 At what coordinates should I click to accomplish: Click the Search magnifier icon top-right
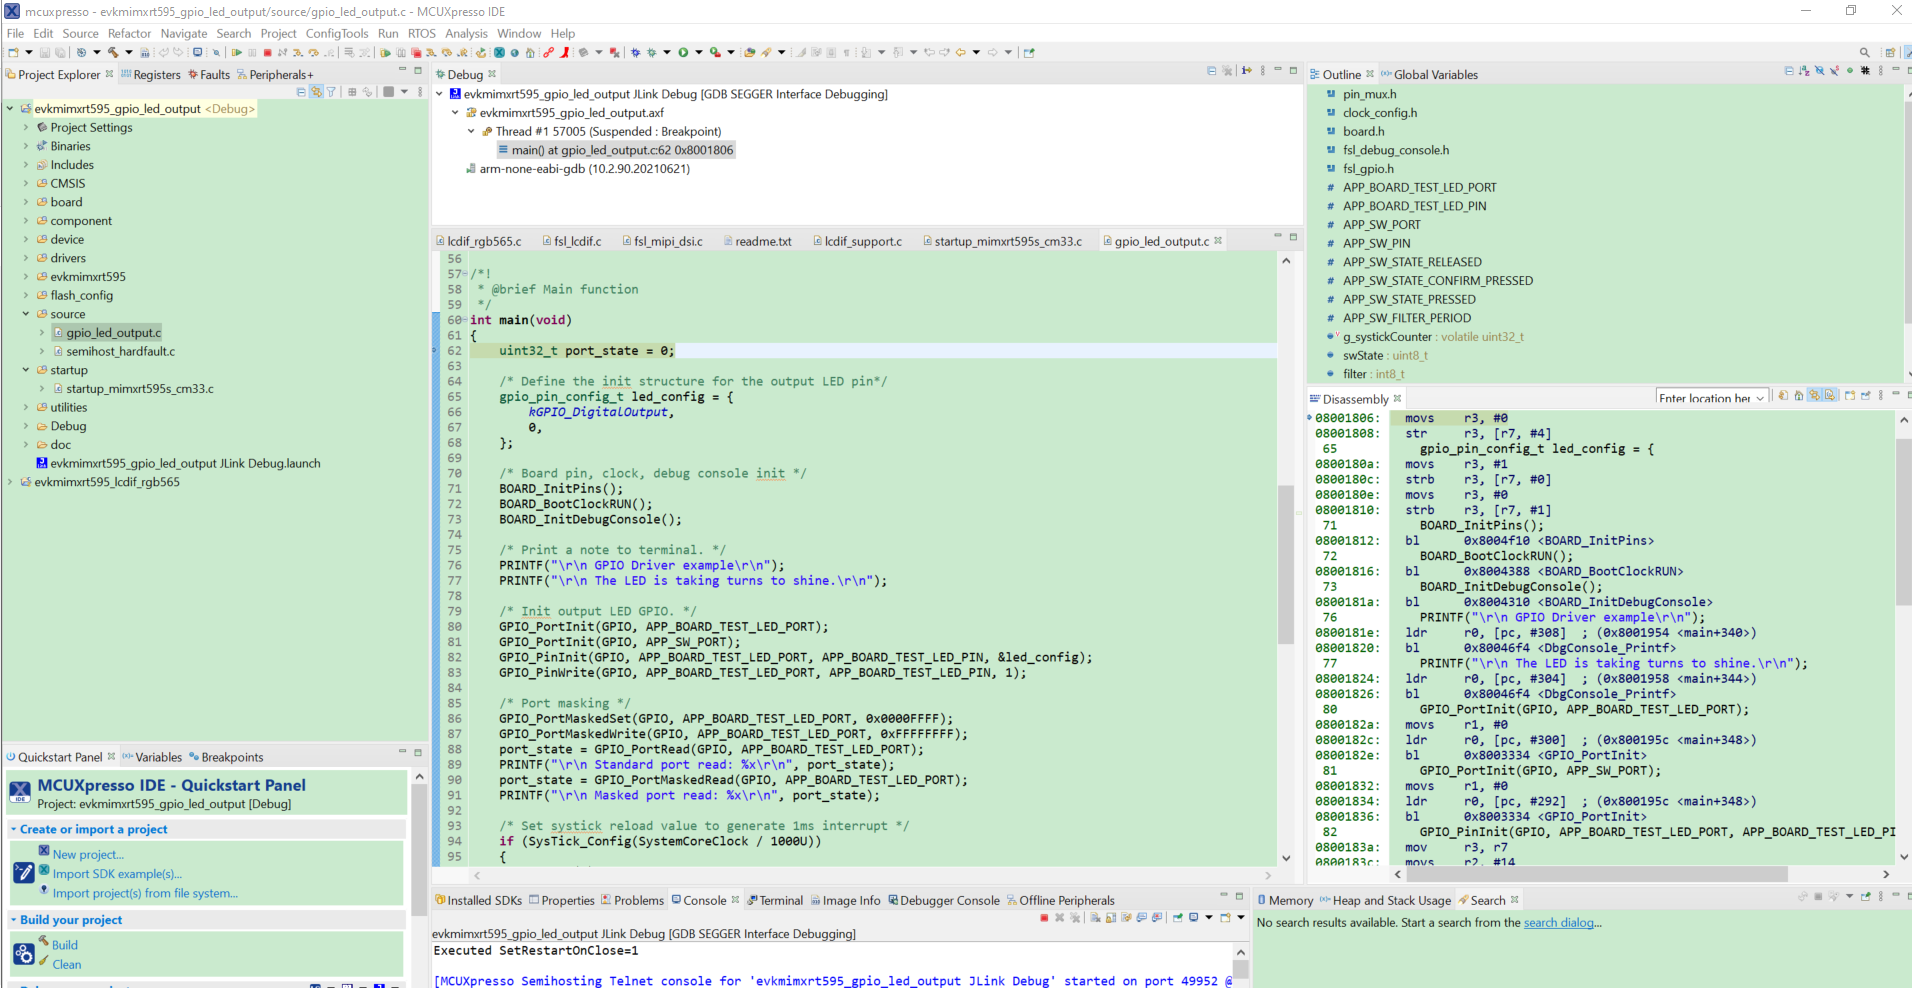pos(1864,51)
